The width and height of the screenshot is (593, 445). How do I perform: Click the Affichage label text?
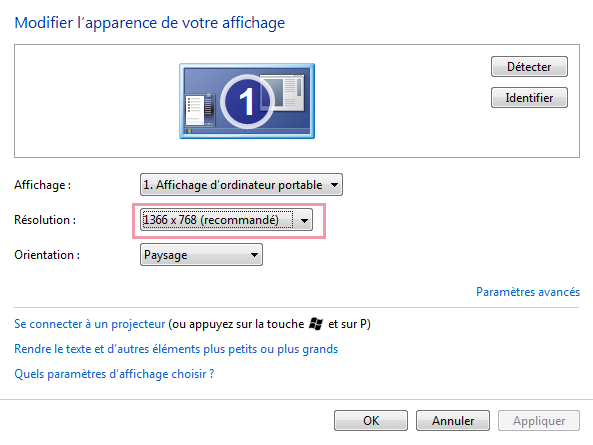click(42, 185)
